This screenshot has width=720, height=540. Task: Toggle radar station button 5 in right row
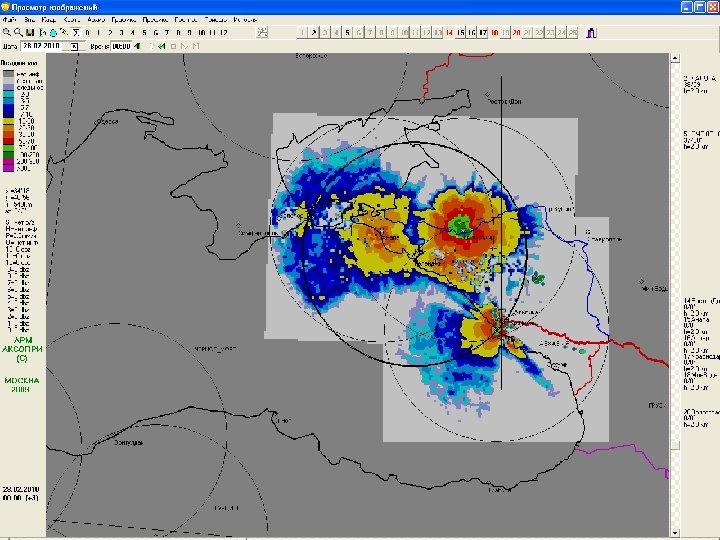[348, 33]
